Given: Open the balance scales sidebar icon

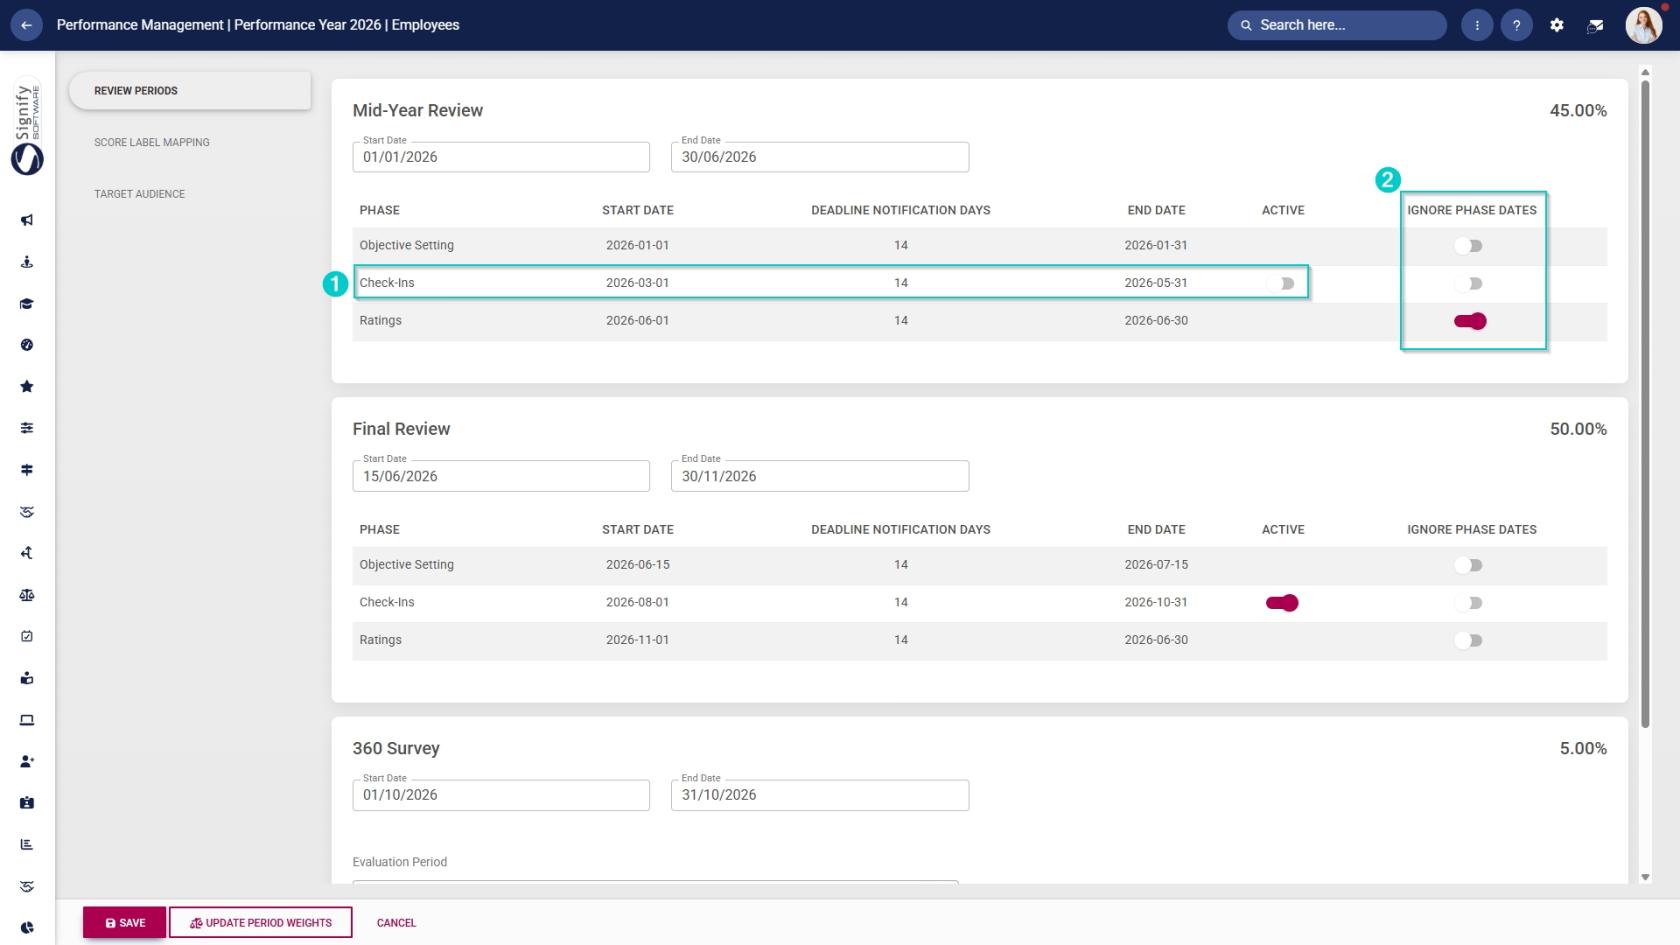Looking at the screenshot, I should coord(27,595).
